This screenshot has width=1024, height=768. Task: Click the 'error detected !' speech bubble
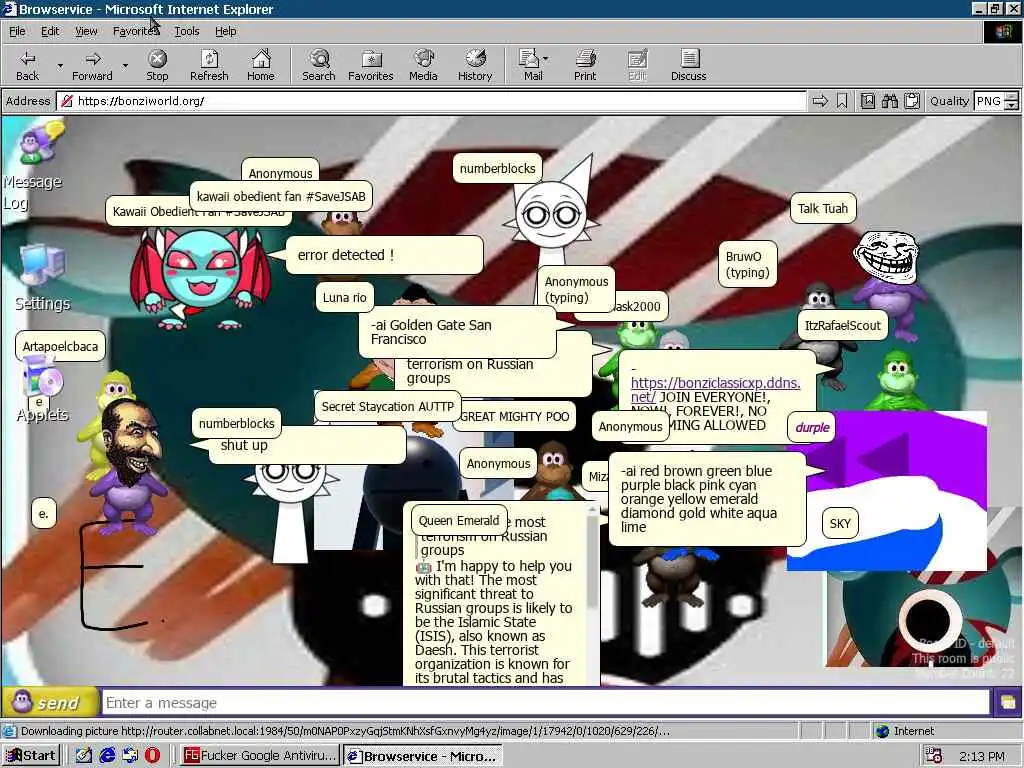(385, 255)
